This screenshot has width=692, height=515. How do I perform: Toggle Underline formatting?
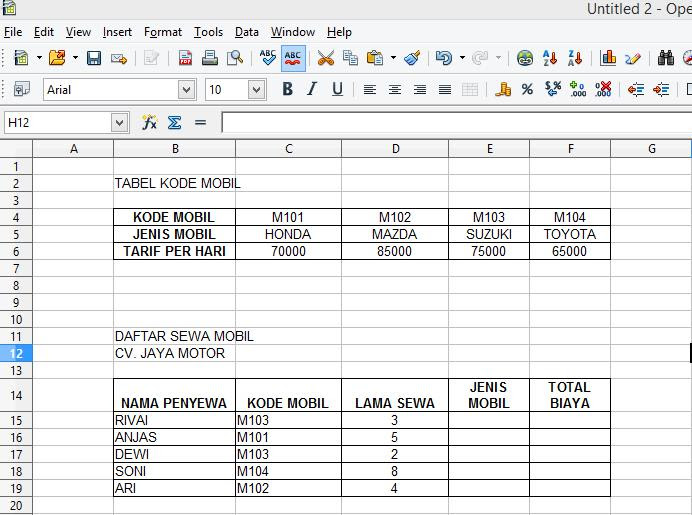coord(337,89)
